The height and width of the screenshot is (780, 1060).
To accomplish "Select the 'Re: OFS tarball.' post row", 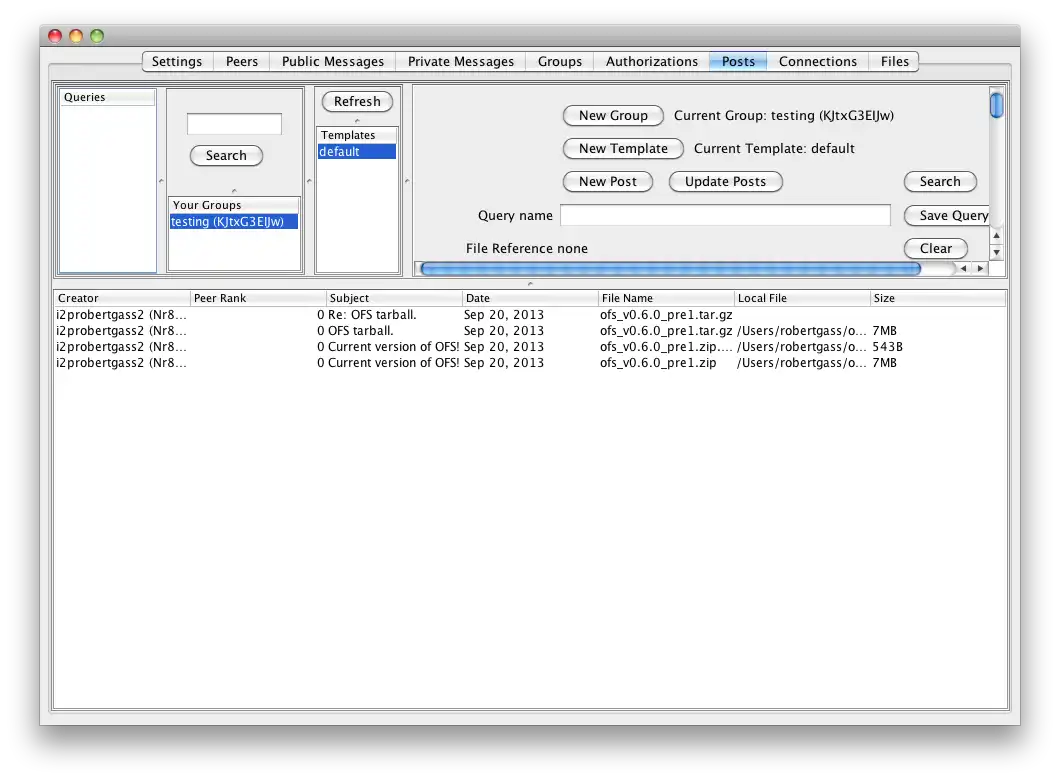I will [x=530, y=315].
